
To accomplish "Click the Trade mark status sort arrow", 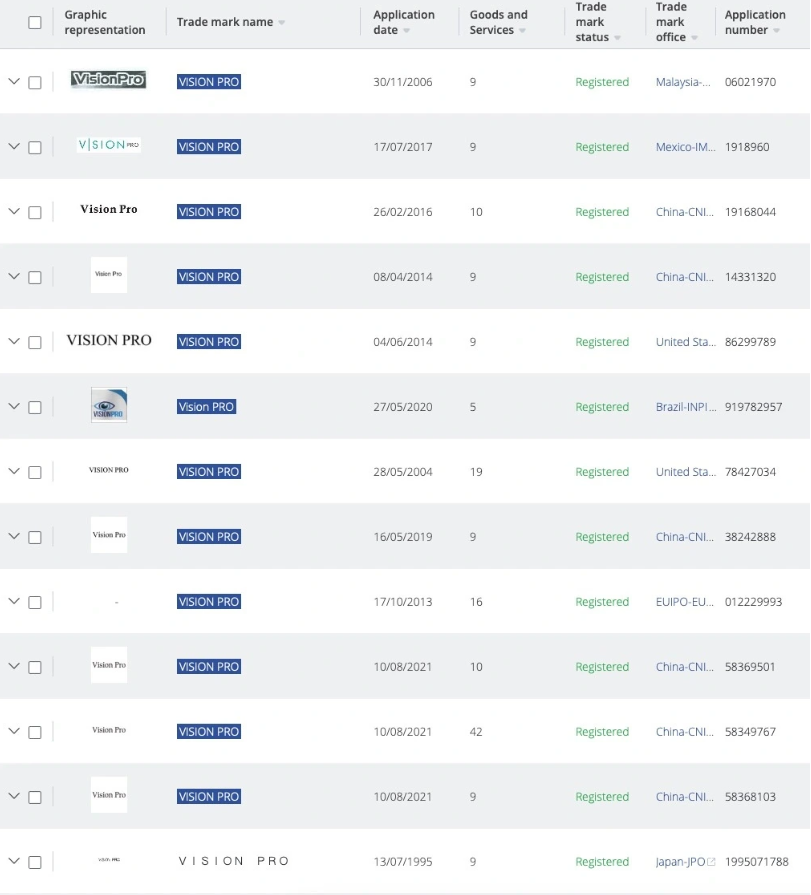I will tap(617, 38).
